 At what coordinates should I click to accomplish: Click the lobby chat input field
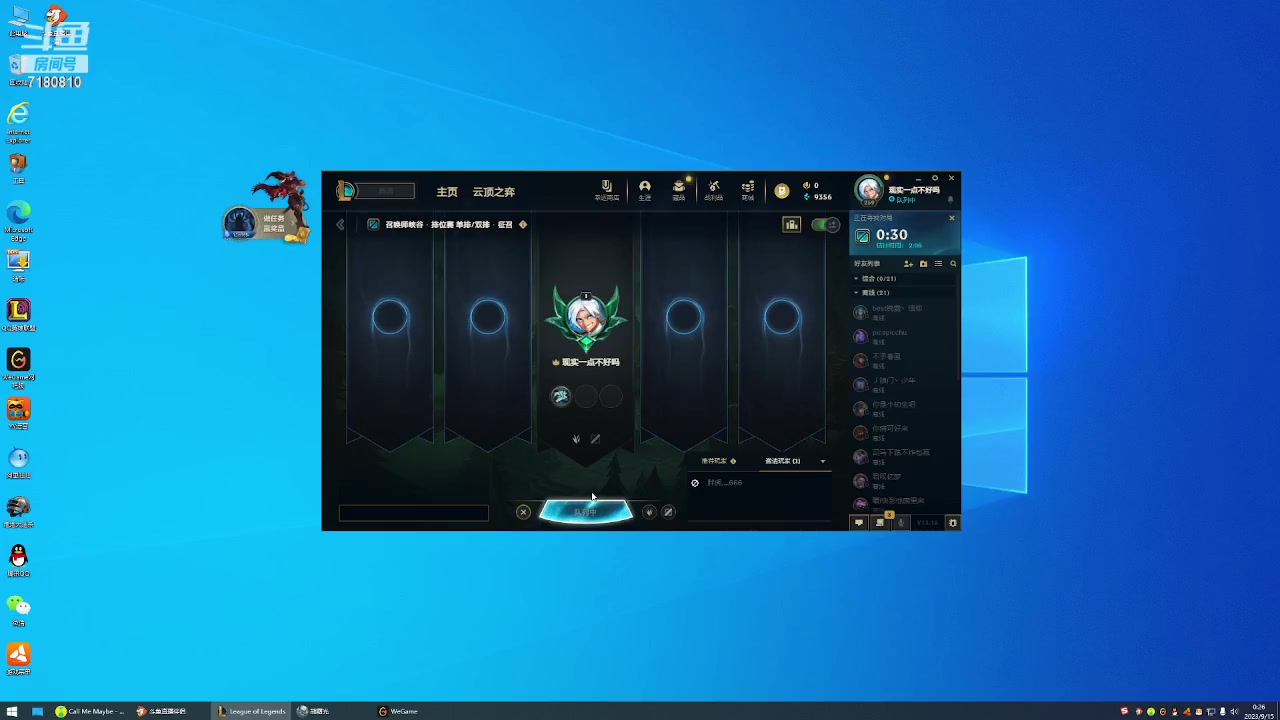click(x=414, y=513)
